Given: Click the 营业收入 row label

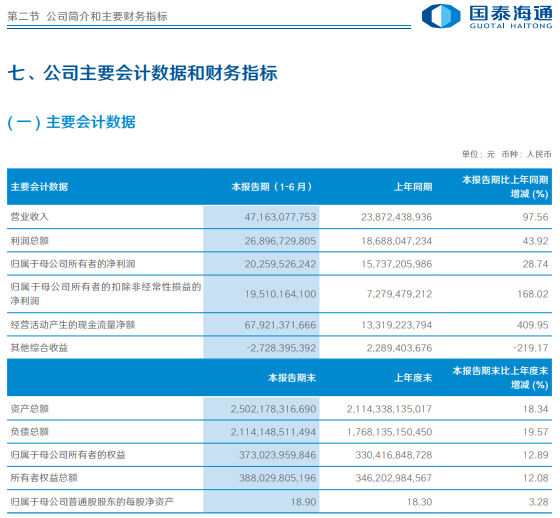Looking at the screenshot, I should click(x=29, y=217).
